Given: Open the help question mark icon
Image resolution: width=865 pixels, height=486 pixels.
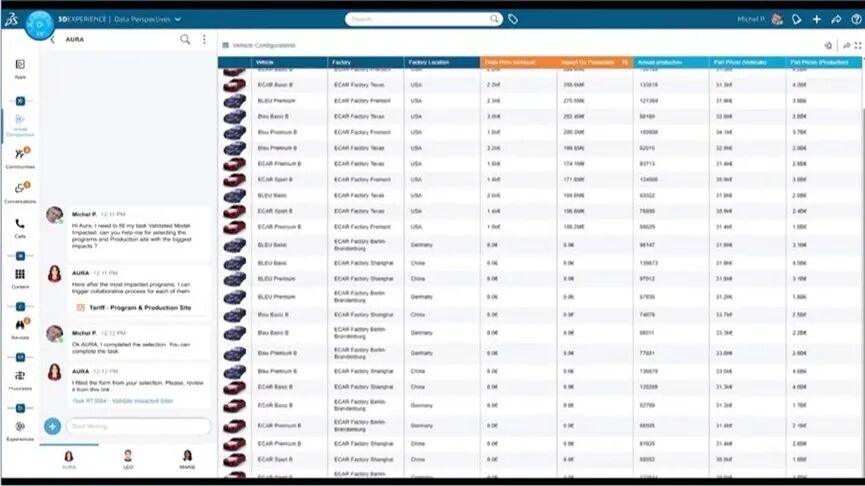Looking at the screenshot, I should 856,19.
